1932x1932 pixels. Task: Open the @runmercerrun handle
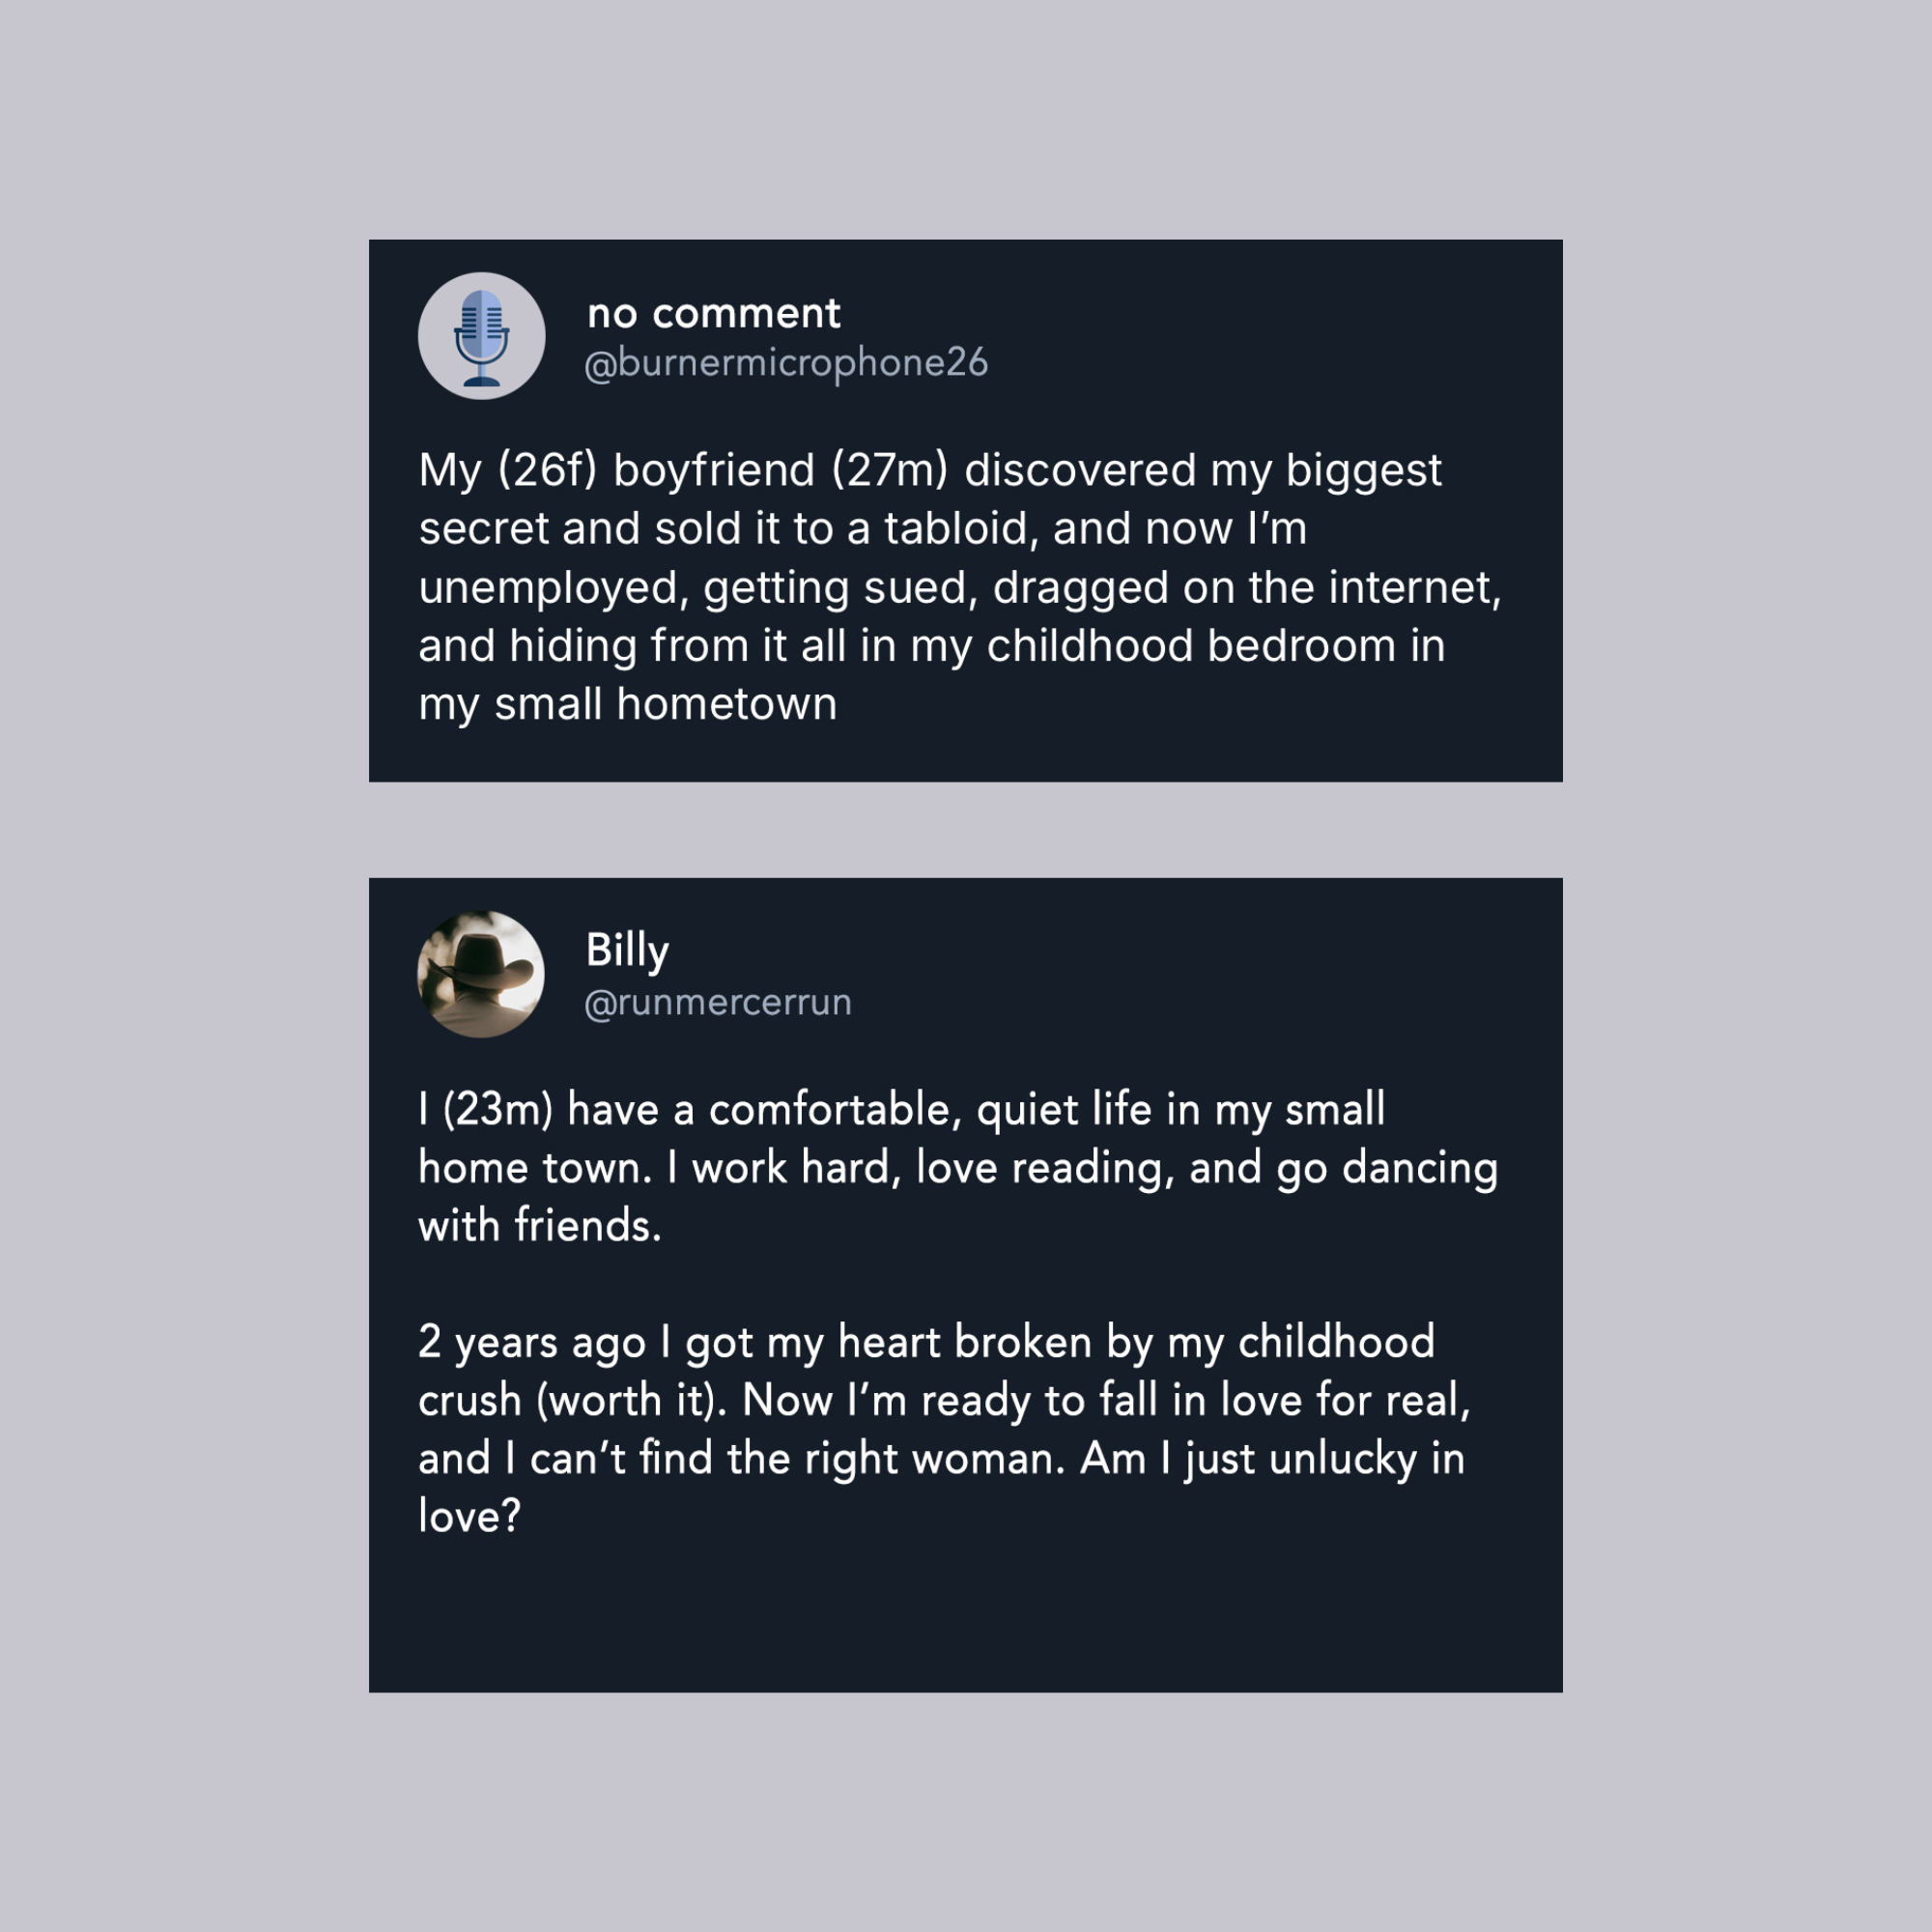(718, 1002)
